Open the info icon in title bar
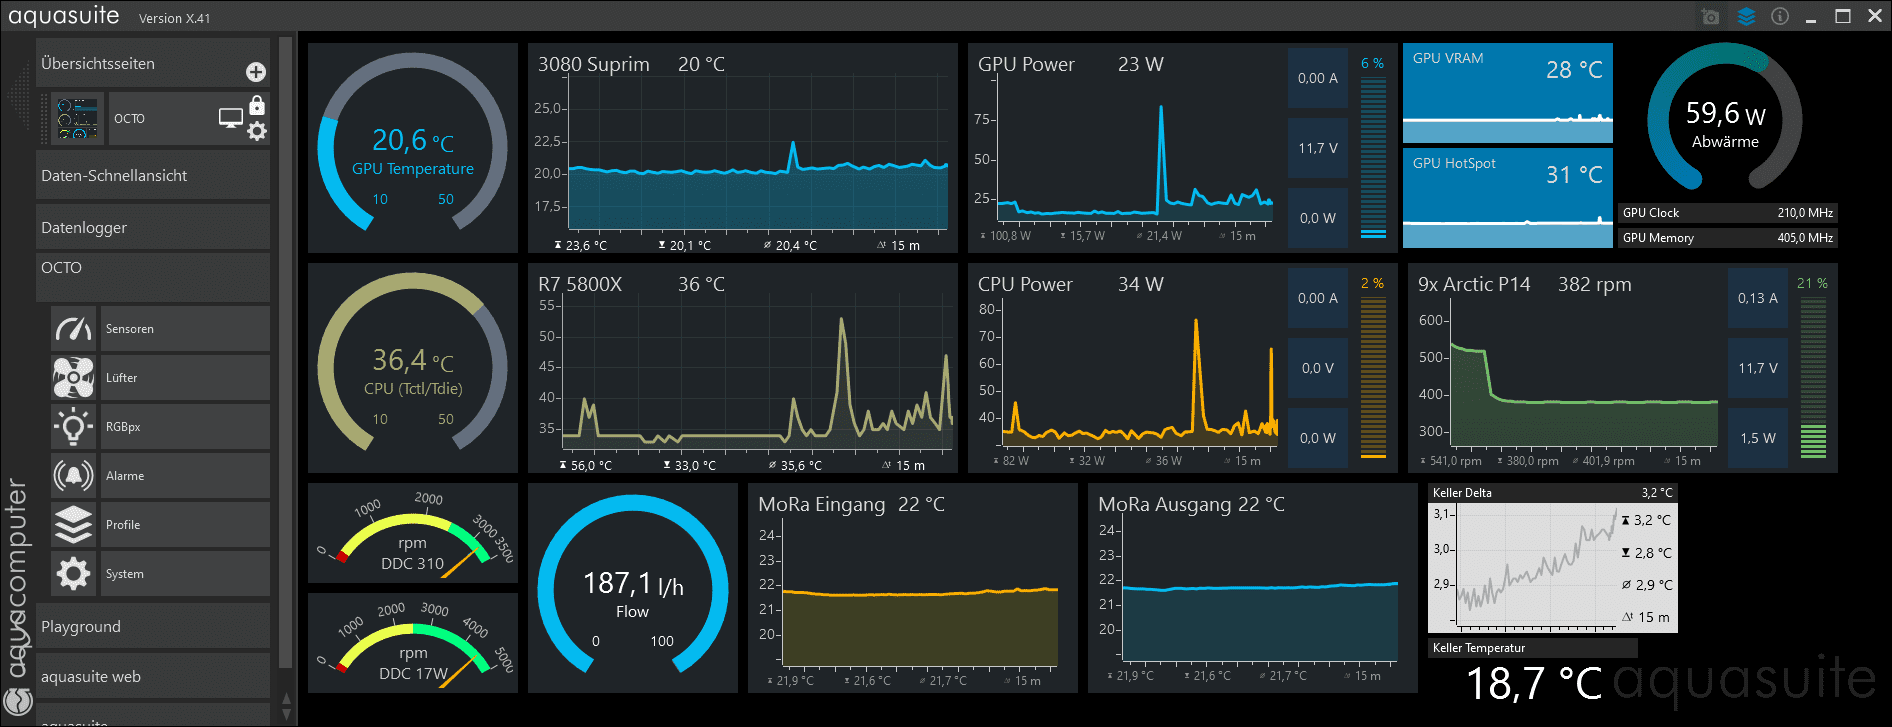This screenshot has width=1892, height=727. pyautogui.click(x=1780, y=16)
